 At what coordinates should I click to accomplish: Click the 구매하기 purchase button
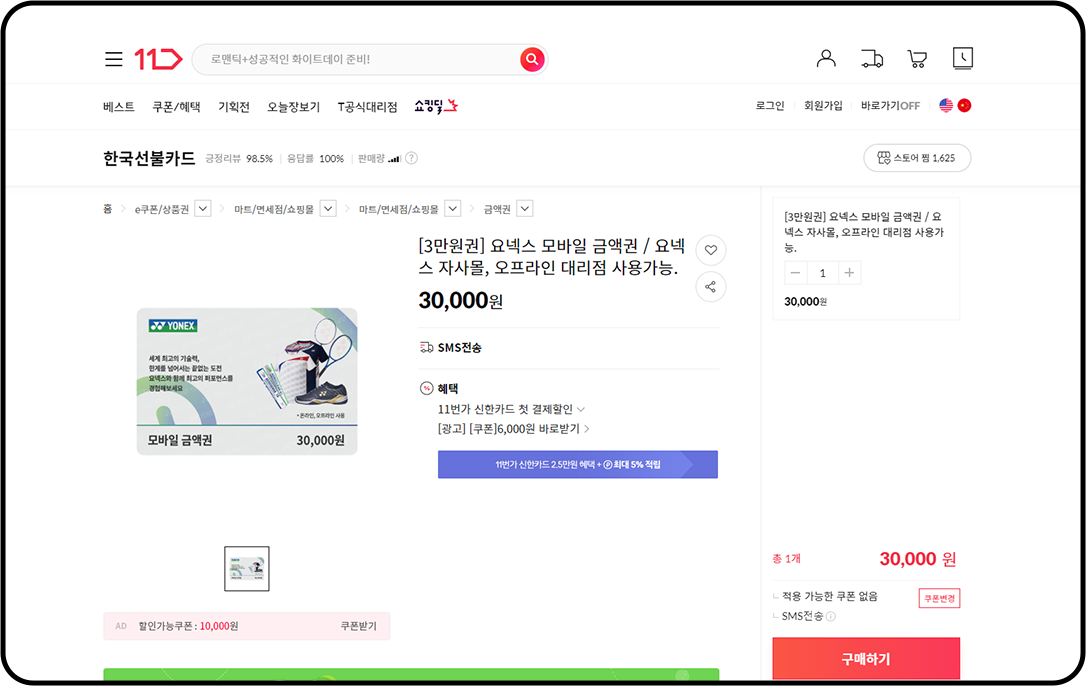click(866, 658)
